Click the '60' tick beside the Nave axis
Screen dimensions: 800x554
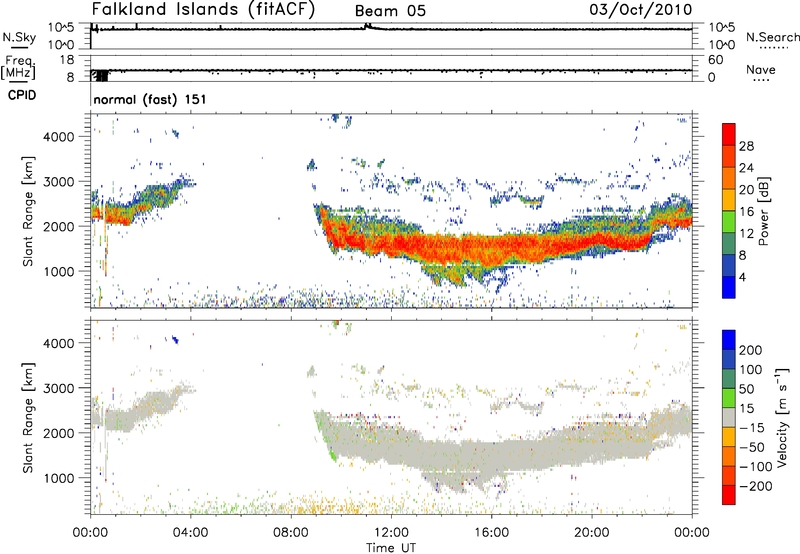click(x=715, y=60)
